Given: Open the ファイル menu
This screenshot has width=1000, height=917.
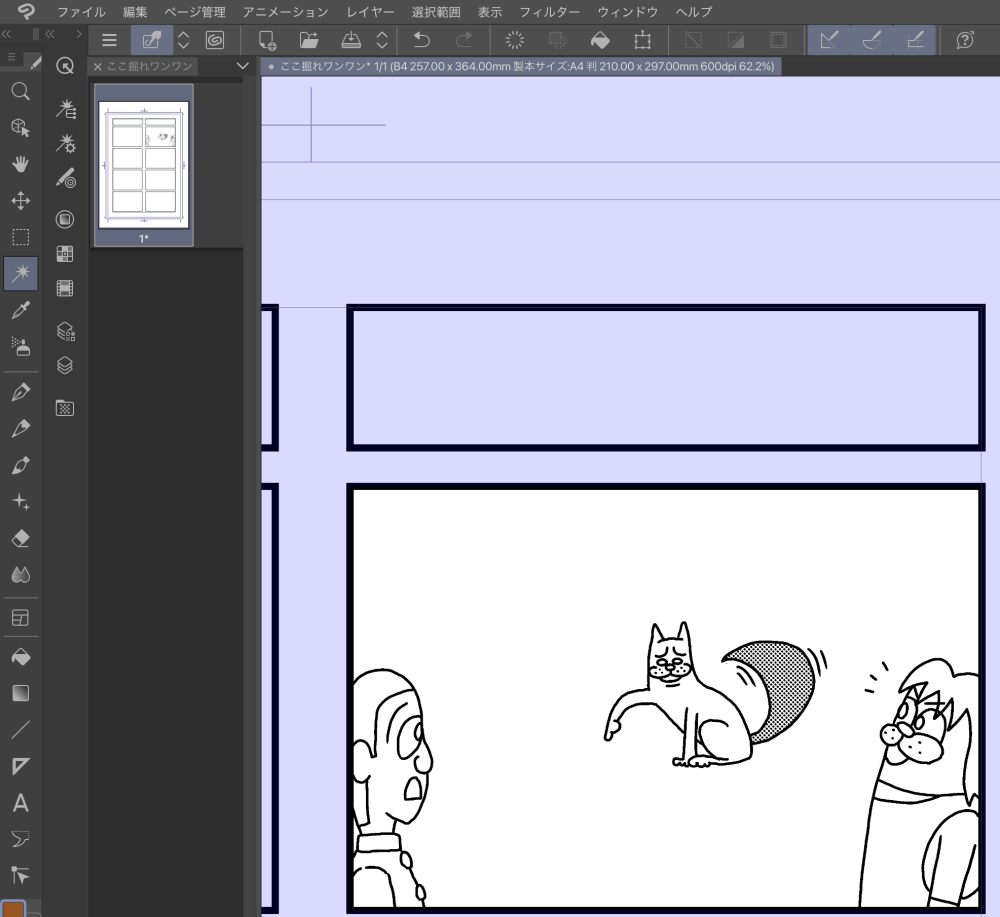Looking at the screenshot, I should (81, 12).
